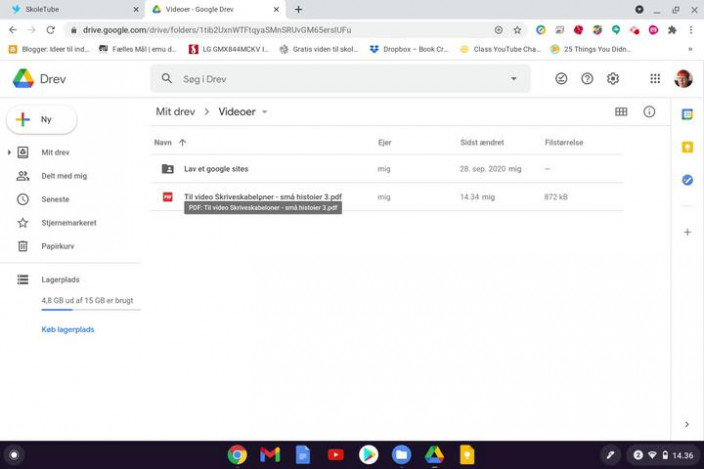Open Google Calendar in side panel
This screenshot has width=704, height=469.
pos(687,114)
